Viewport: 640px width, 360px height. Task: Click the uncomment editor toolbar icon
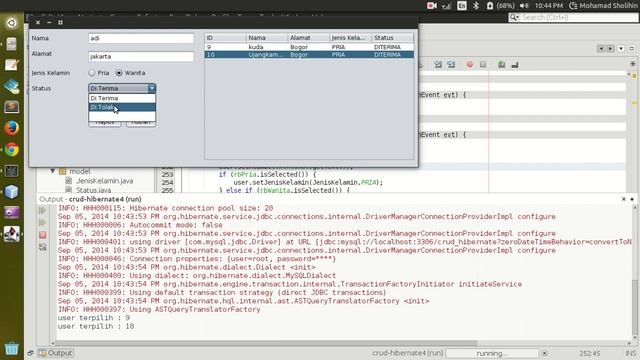tap(515, 64)
